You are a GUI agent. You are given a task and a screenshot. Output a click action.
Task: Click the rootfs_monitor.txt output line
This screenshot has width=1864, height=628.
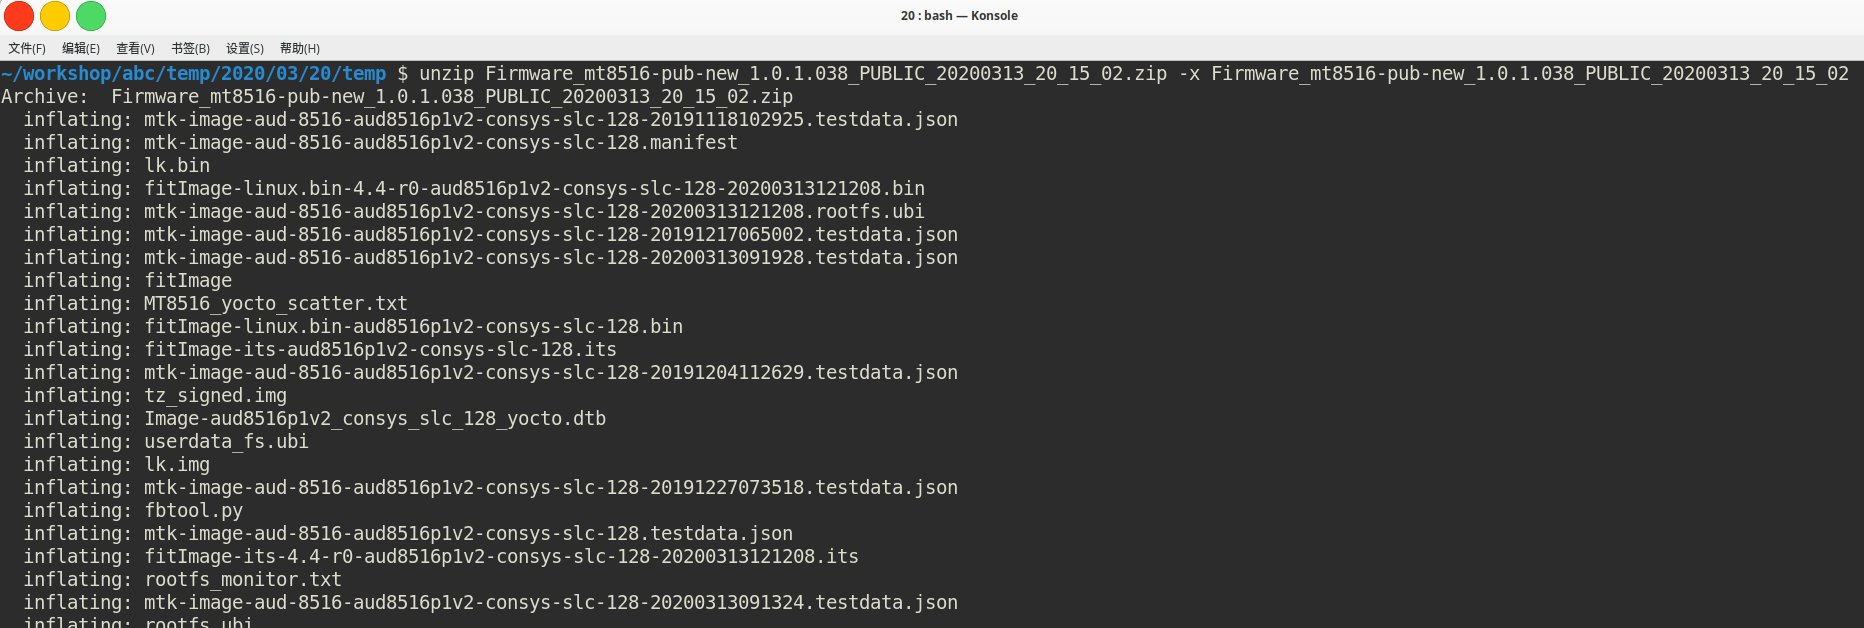click(x=182, y=579)
